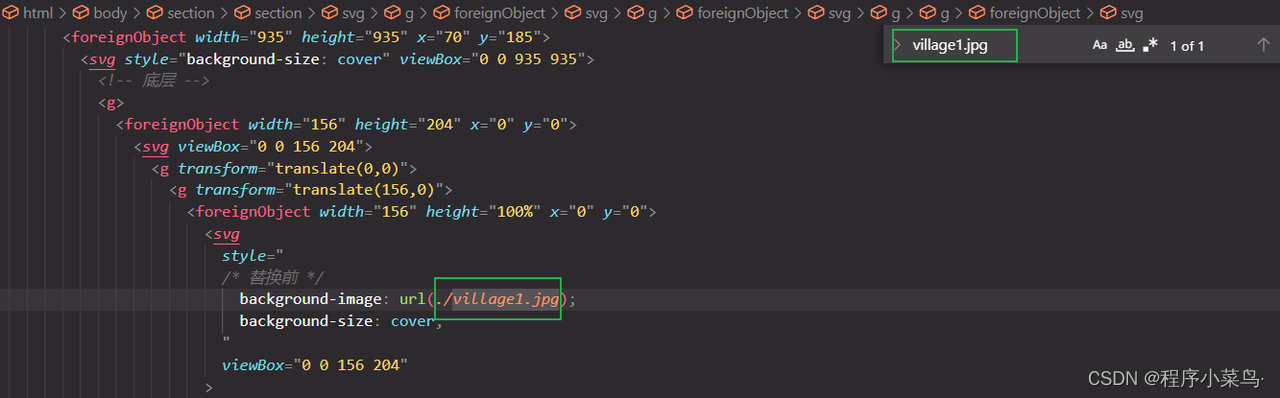The height and width of the screenshot is (398, 1280).
Task: Focus the find input containing village1.jpg
Action: click(955, 45)
